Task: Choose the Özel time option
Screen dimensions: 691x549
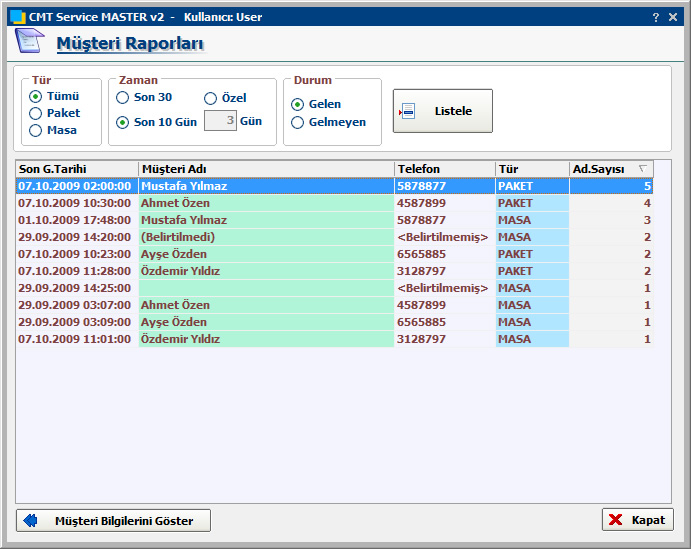Action: point(211,98)
